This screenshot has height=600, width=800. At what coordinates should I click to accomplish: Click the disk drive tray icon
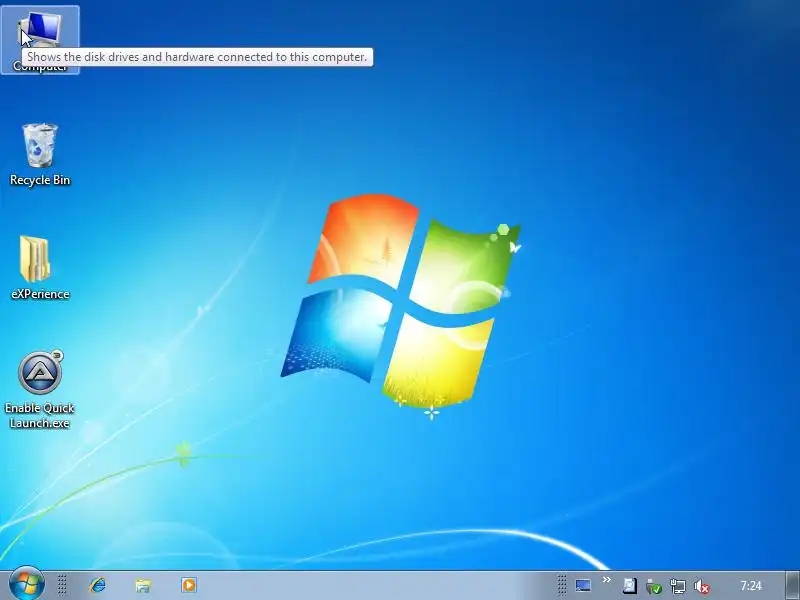click(630, 586)
